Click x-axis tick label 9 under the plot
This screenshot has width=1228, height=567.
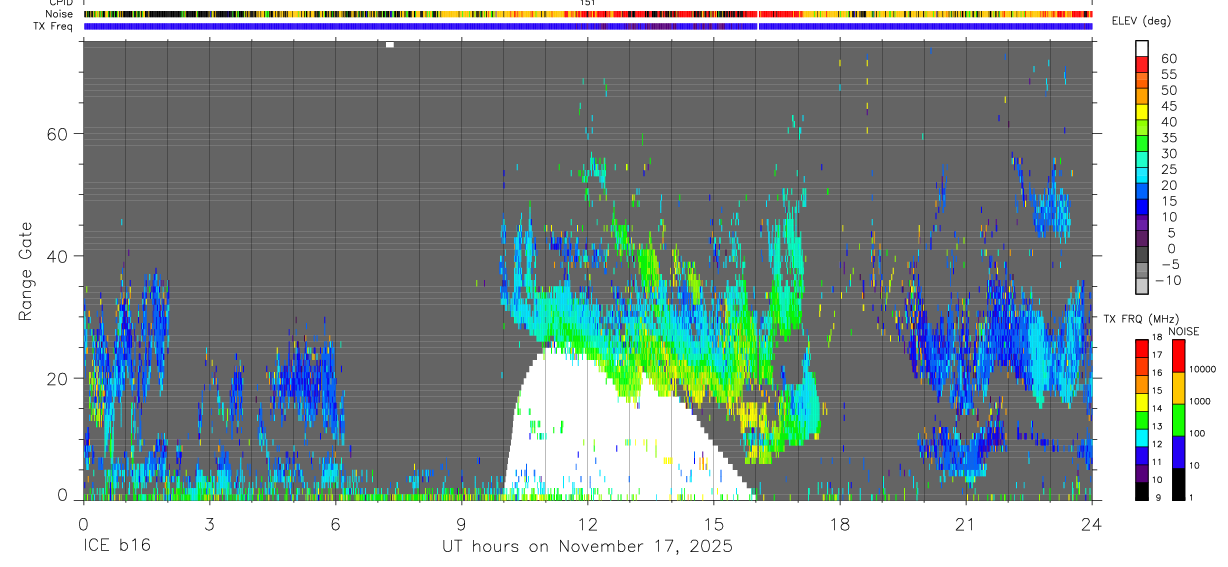461,524
